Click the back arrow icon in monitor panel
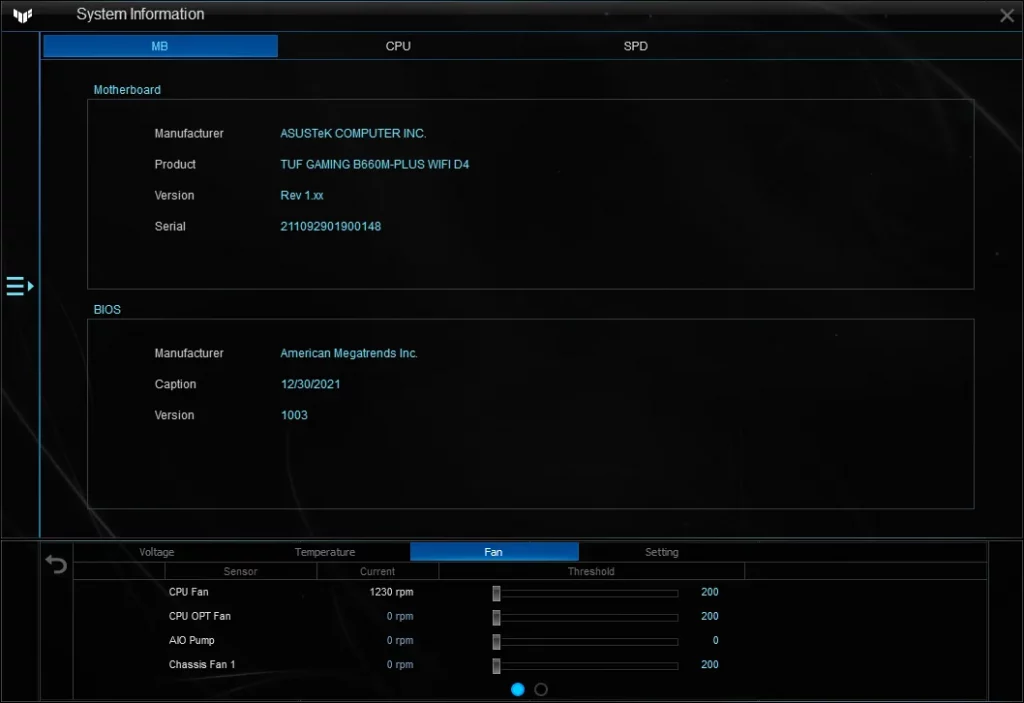Image resolution: width=1024 pixels, height=703 pixels. click(56, 564)
